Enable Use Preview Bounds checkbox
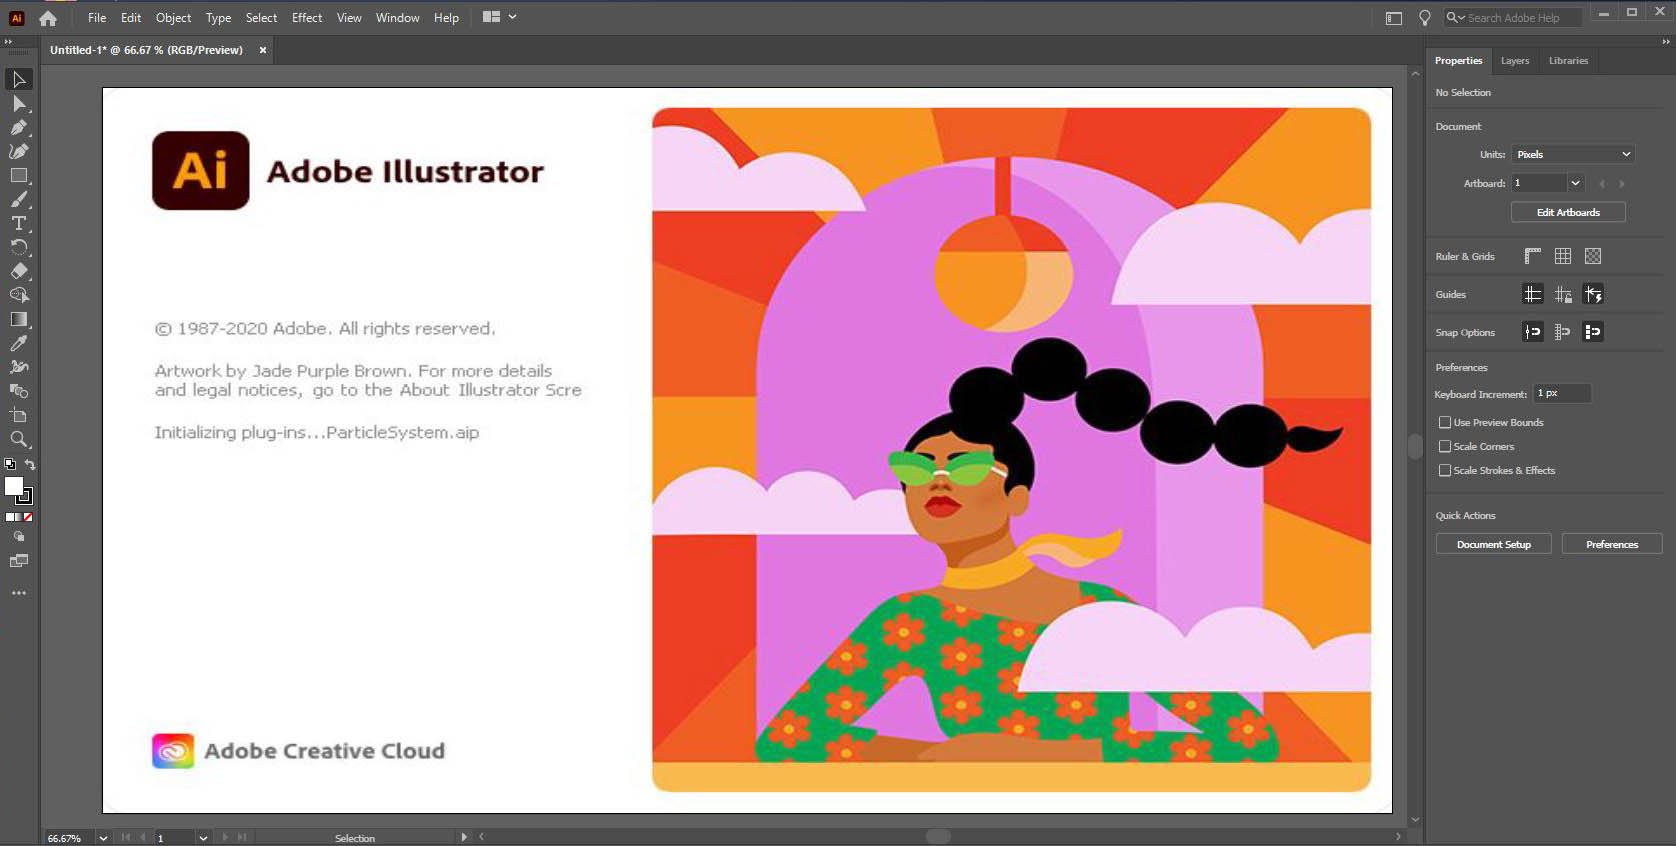 click(1444, 422)
